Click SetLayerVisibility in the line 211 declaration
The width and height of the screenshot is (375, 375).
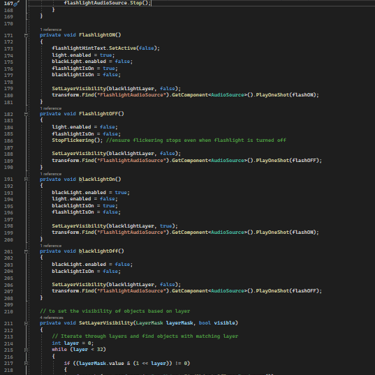(x=106, y=323)
